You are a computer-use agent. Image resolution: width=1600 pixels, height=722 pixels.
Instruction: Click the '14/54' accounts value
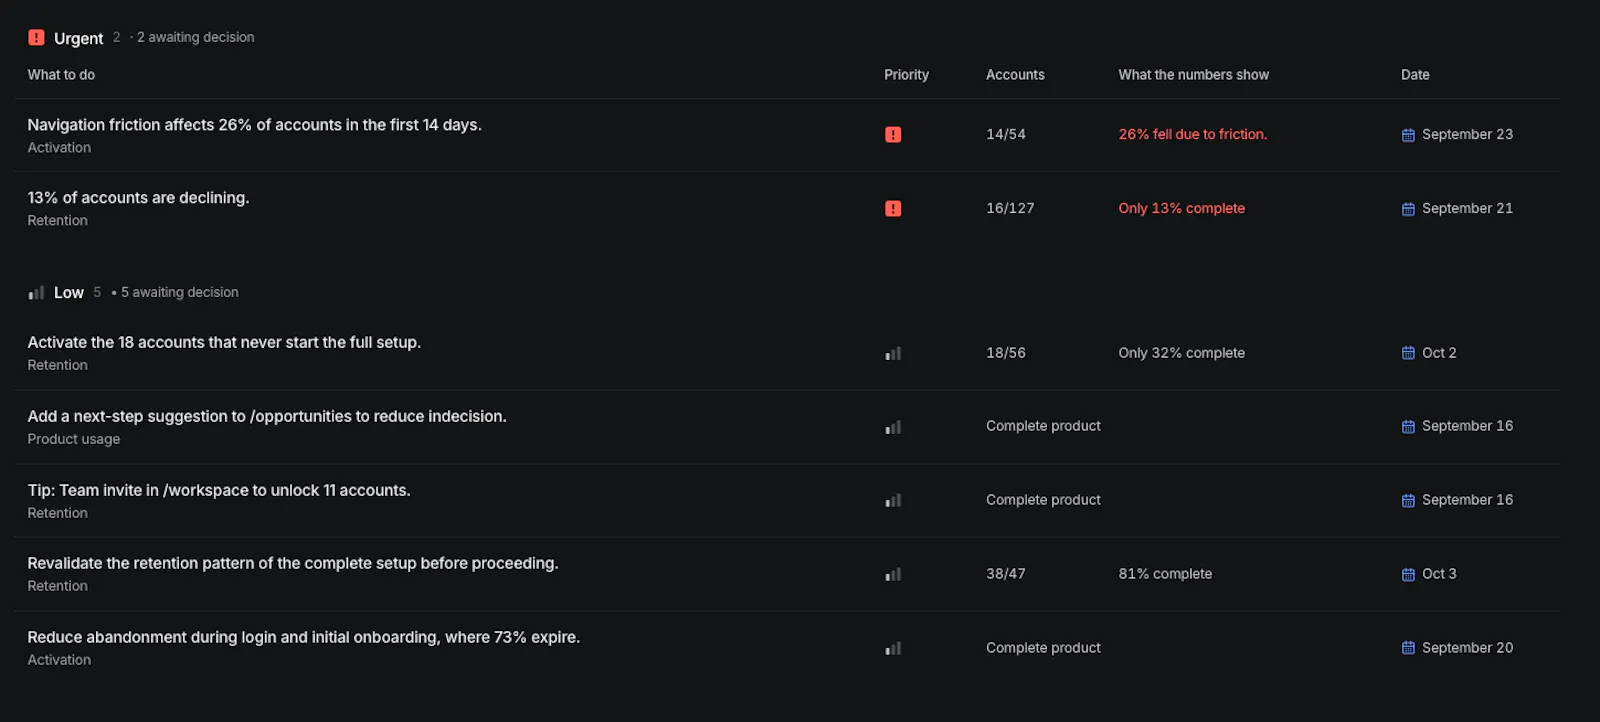pyautogui.click(x=1006, y=134)
